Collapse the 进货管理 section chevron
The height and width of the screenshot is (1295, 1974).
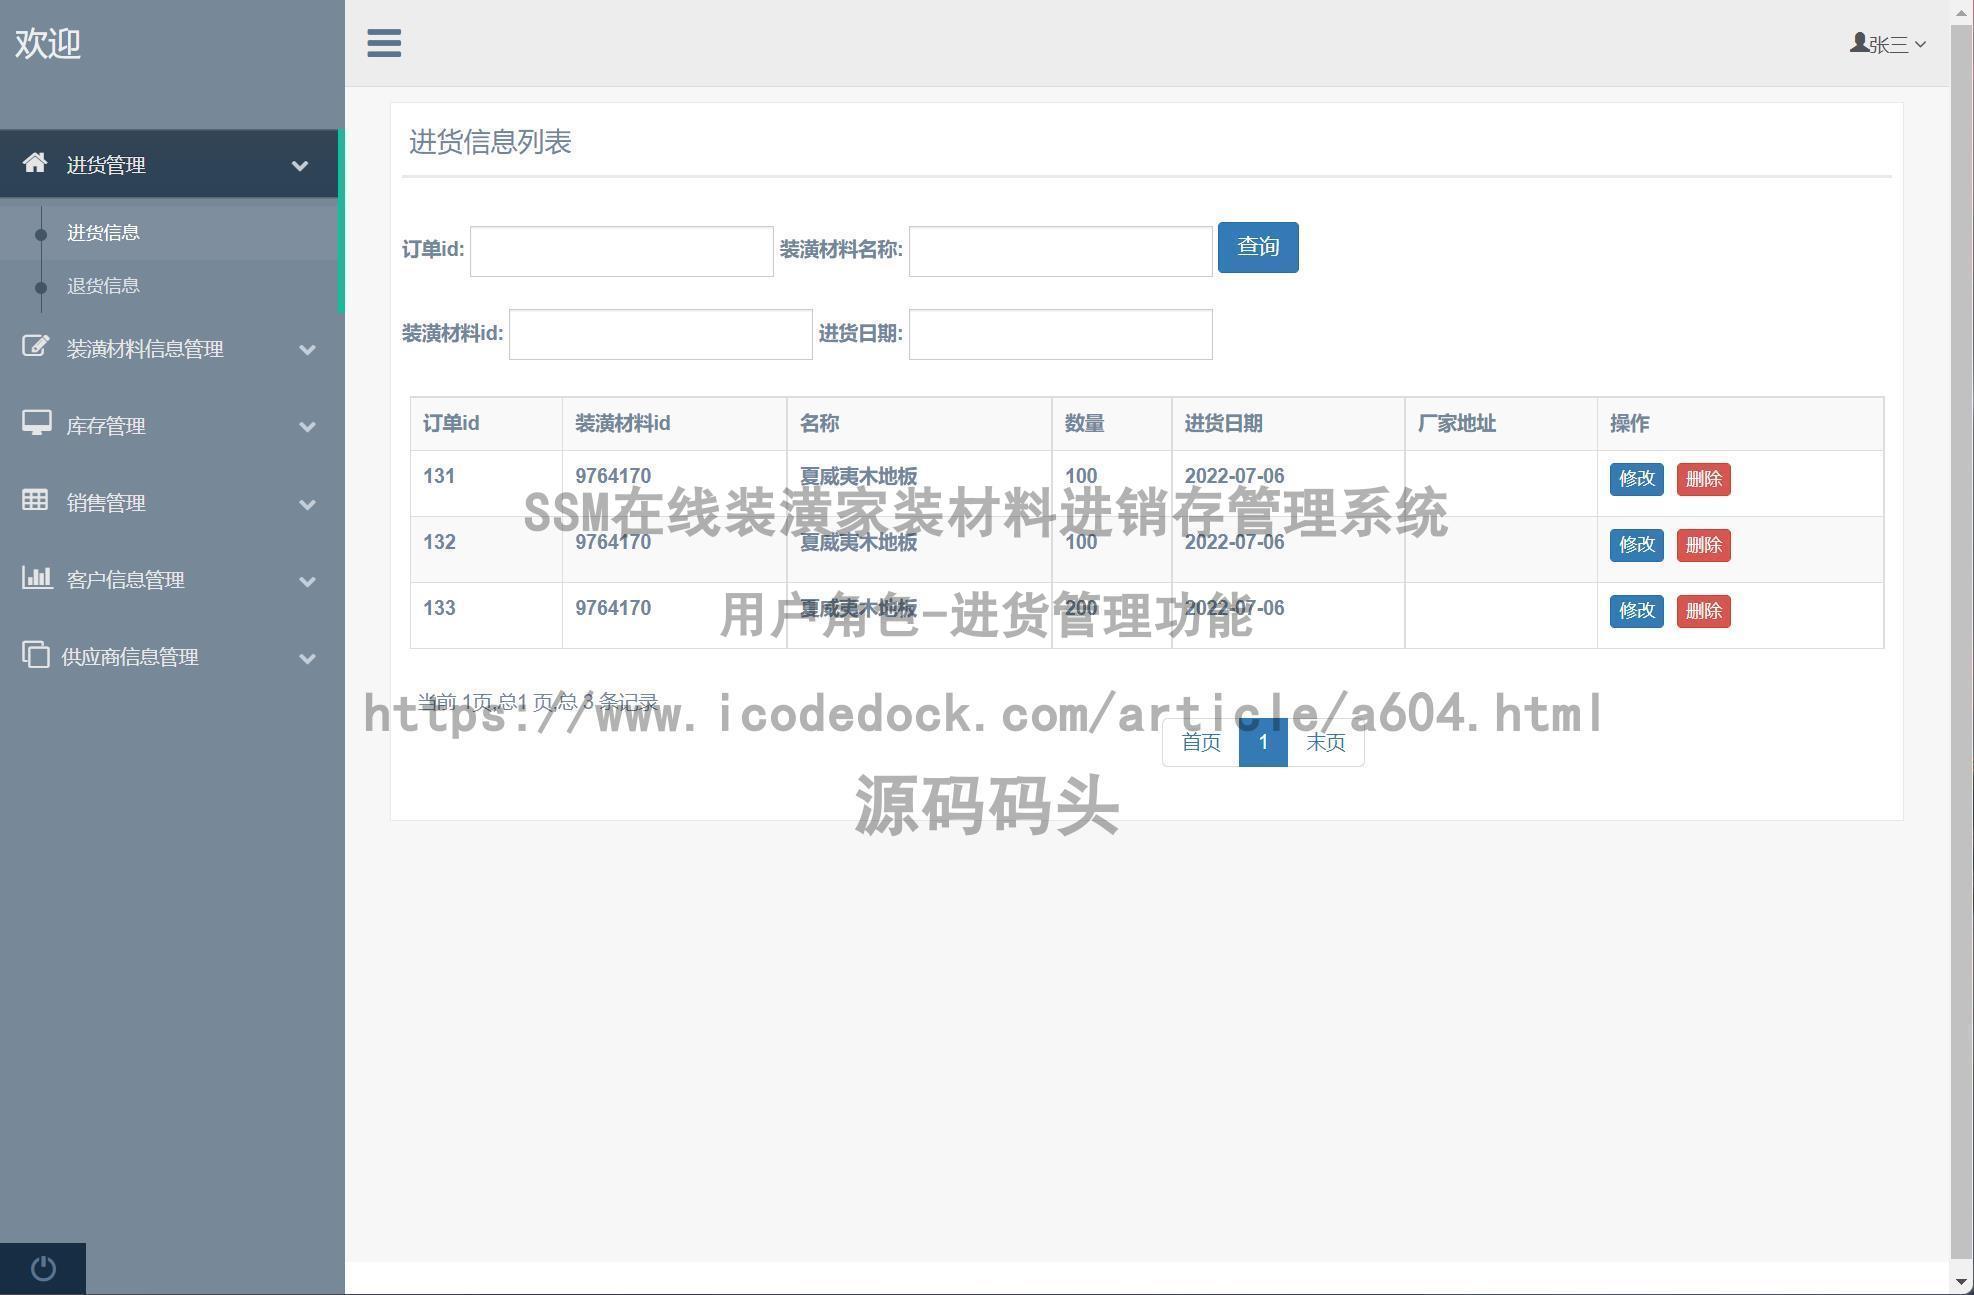(300, 165)
